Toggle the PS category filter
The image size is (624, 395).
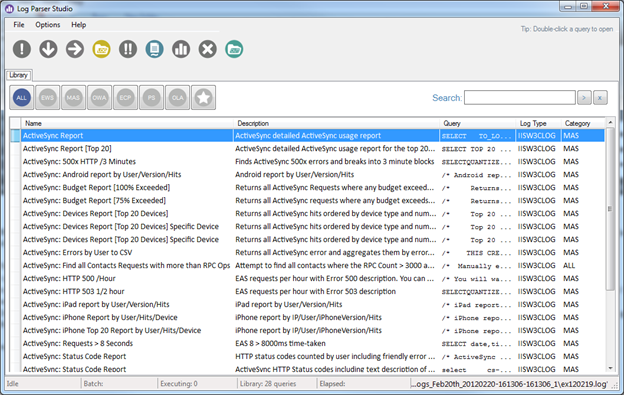[152, 97]
